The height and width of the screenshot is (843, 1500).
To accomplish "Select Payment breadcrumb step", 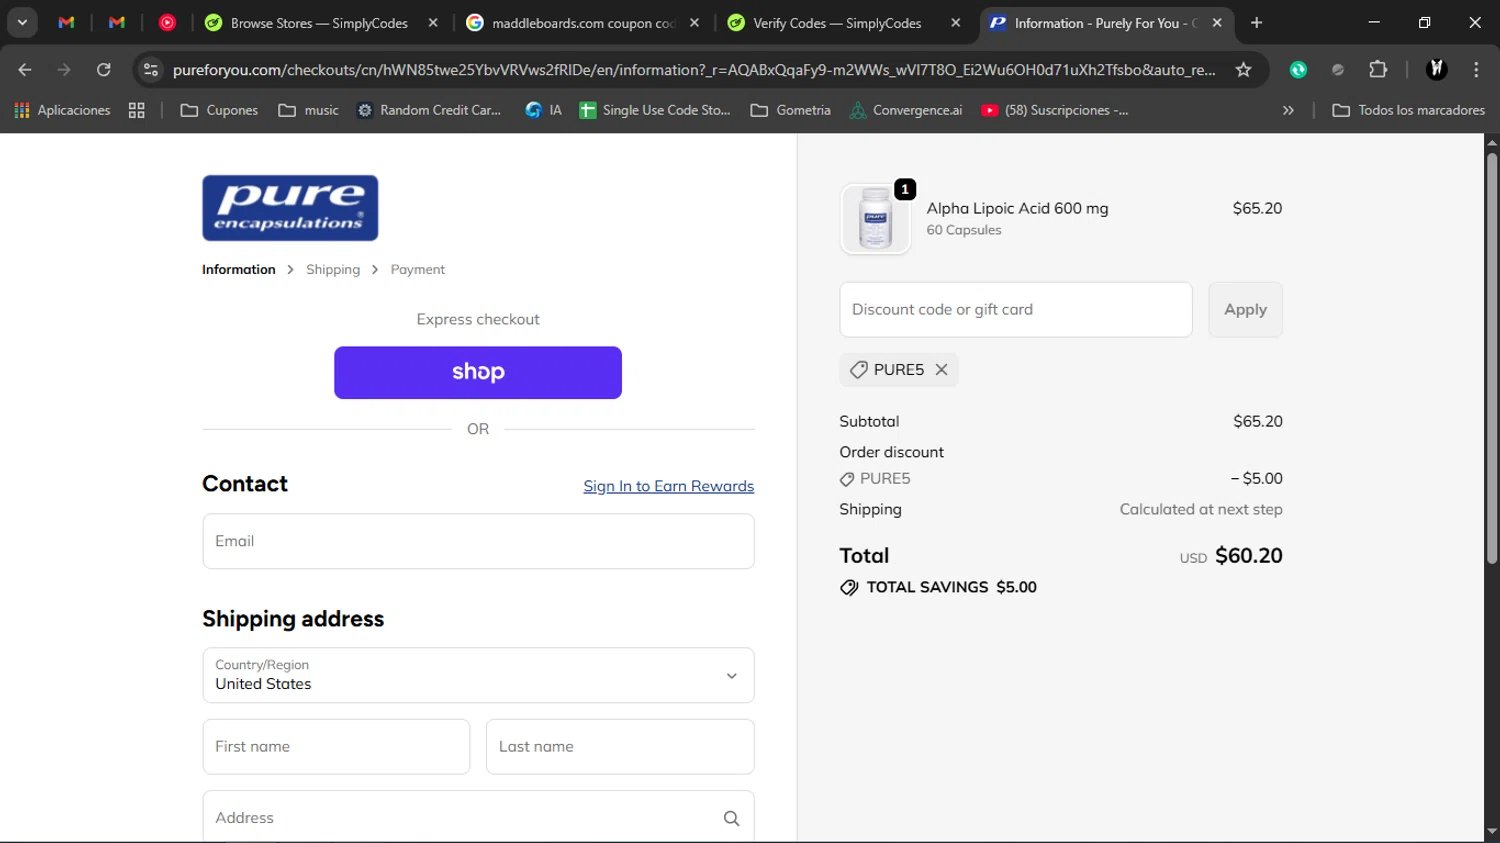I will tap(418, 269).
